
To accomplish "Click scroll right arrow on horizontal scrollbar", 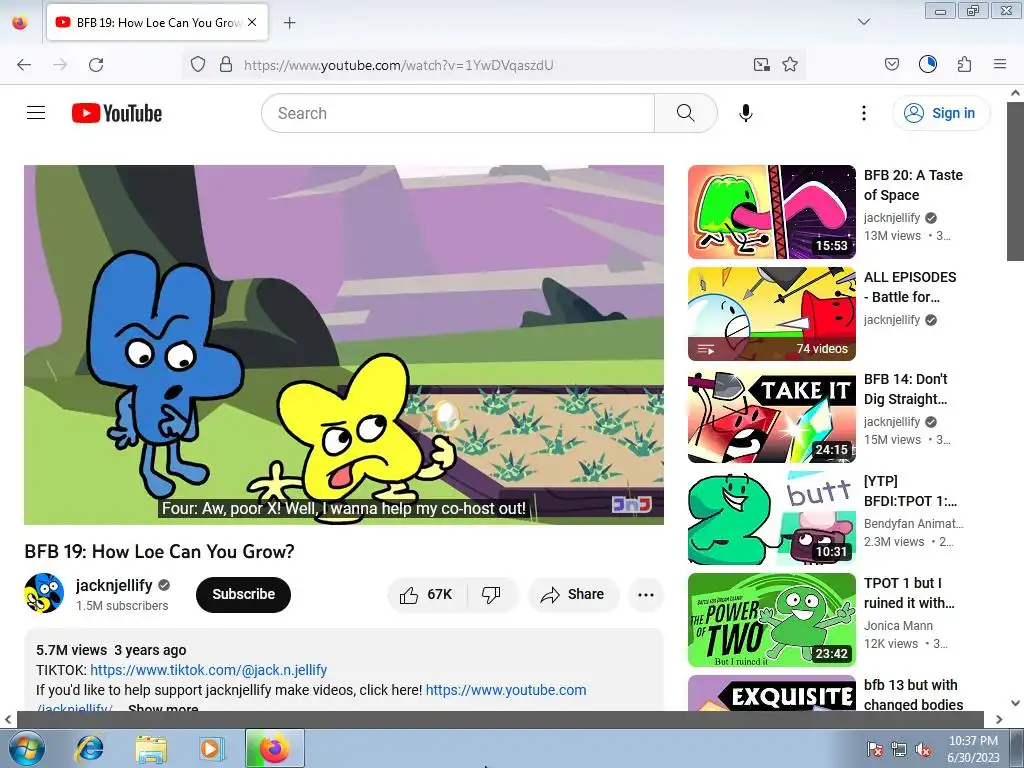I will coord(999,719).
